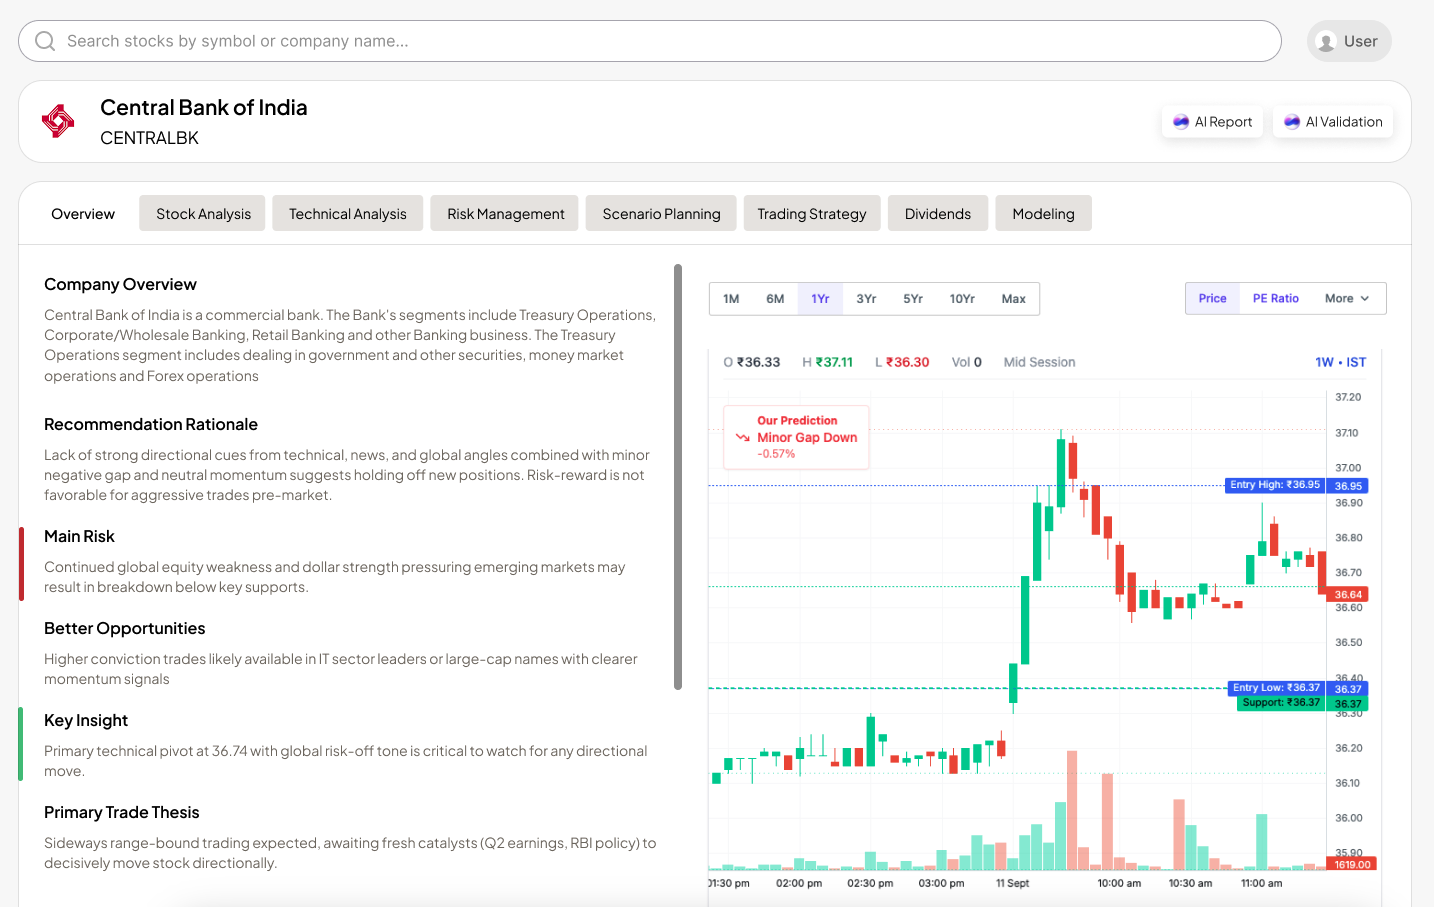
Task: Switch to the Risk Management tab
Action: click(505, 214)
